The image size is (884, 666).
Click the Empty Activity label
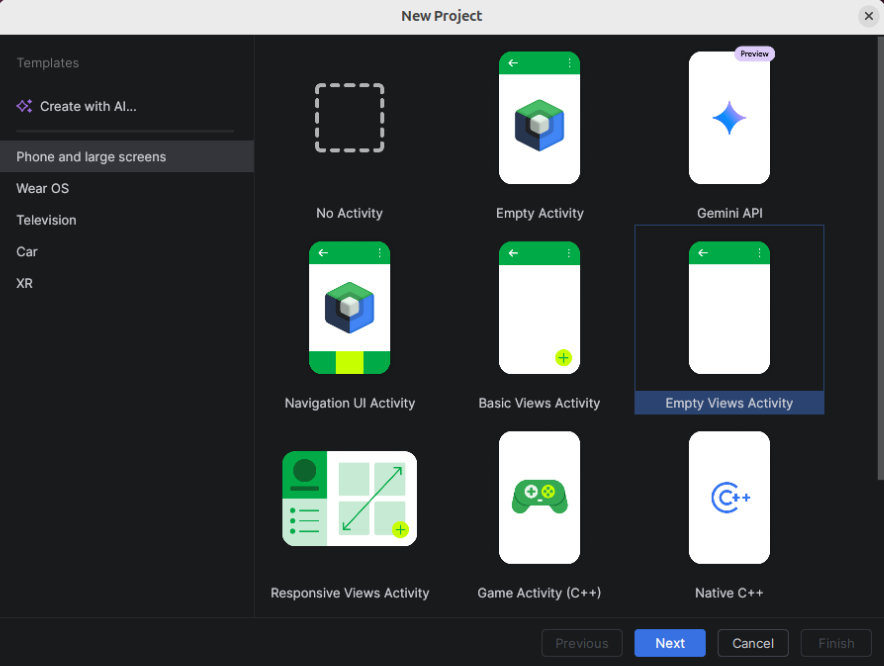pos(540,213)
